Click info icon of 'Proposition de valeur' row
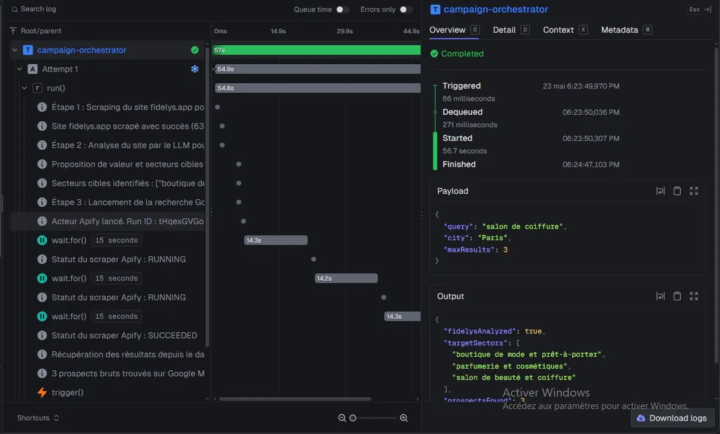 pos(42,164)
